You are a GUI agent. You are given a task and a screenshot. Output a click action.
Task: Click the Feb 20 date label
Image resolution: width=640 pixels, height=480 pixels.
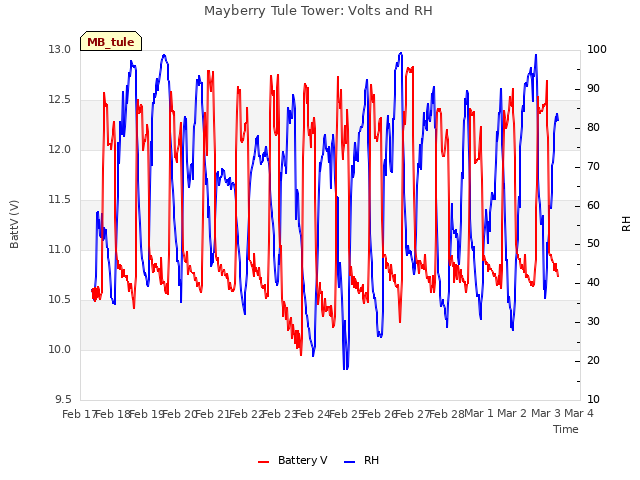click(x=180, y=414)
